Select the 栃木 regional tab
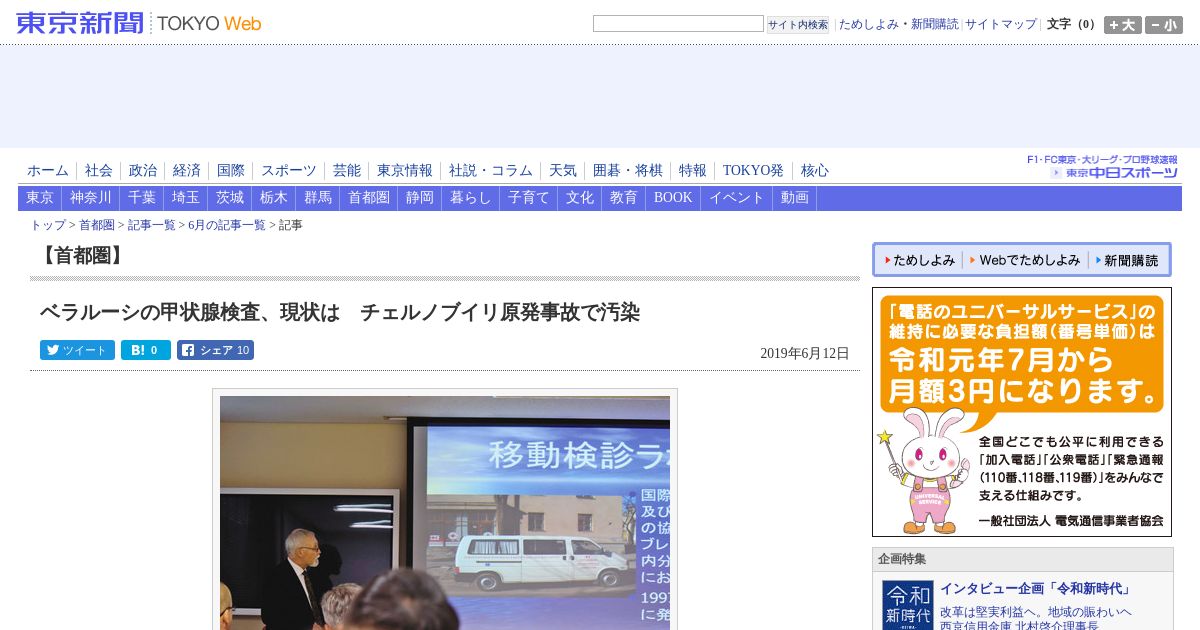 click(x=274, y=198)
